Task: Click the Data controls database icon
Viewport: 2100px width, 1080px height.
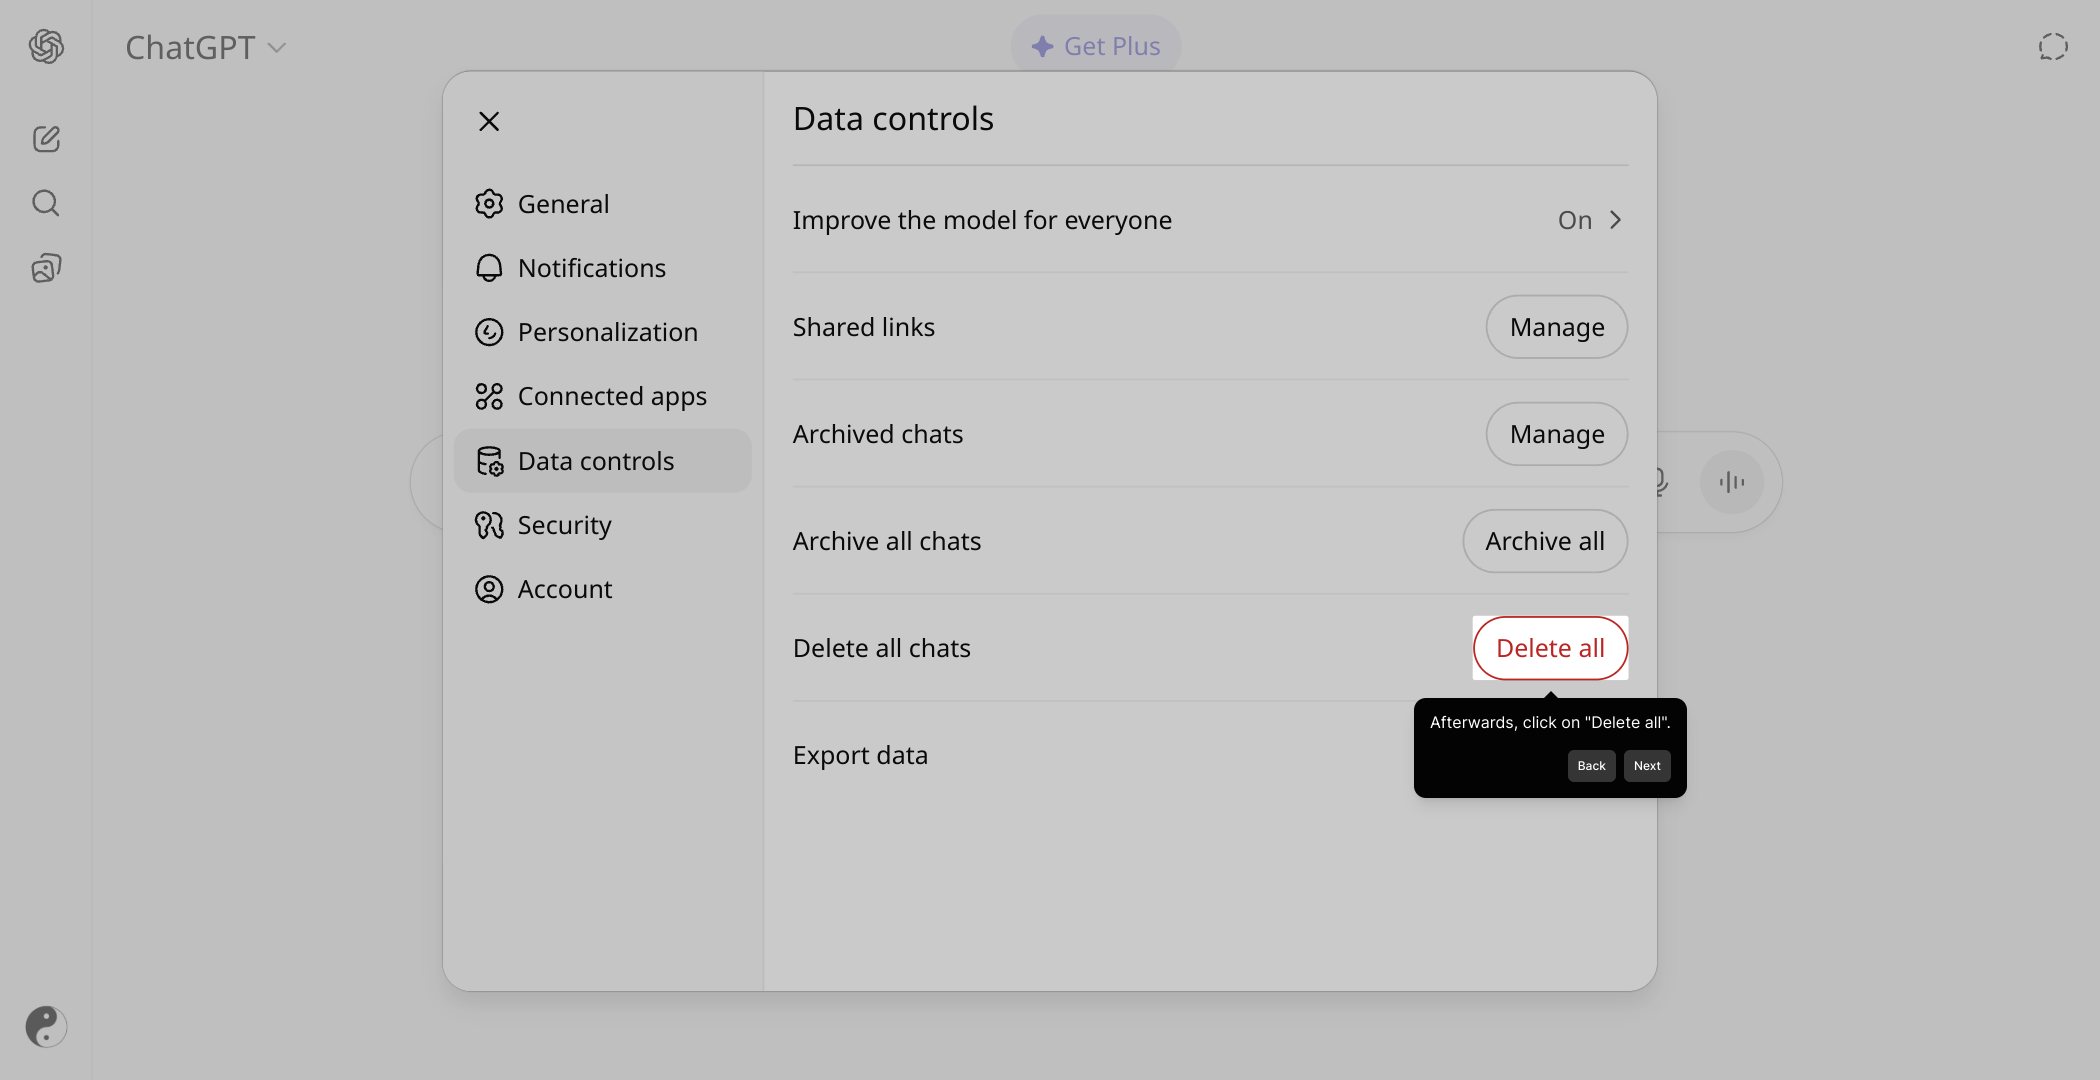Action: (x=489, y=461)
